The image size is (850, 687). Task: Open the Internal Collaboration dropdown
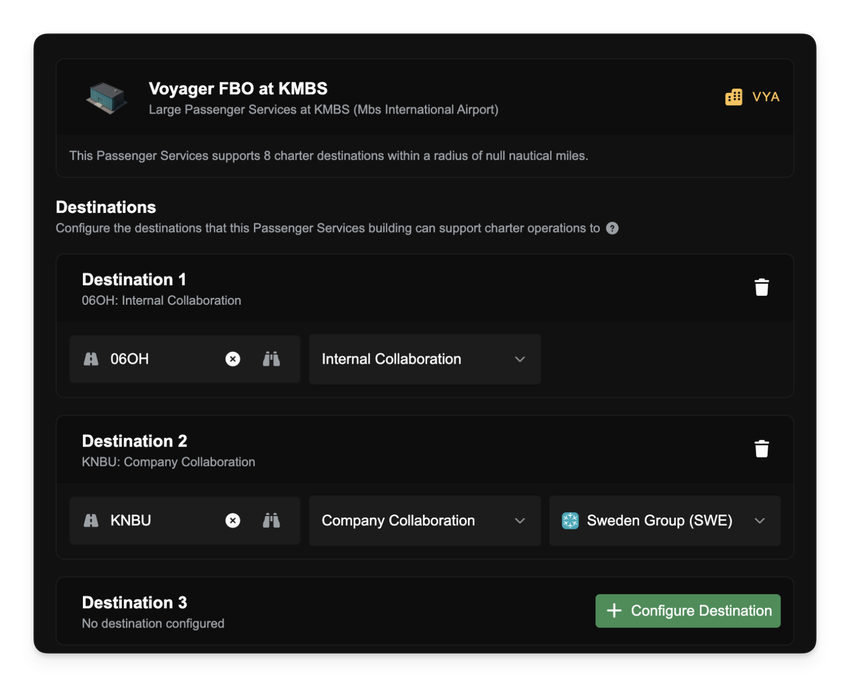(424, 359)
